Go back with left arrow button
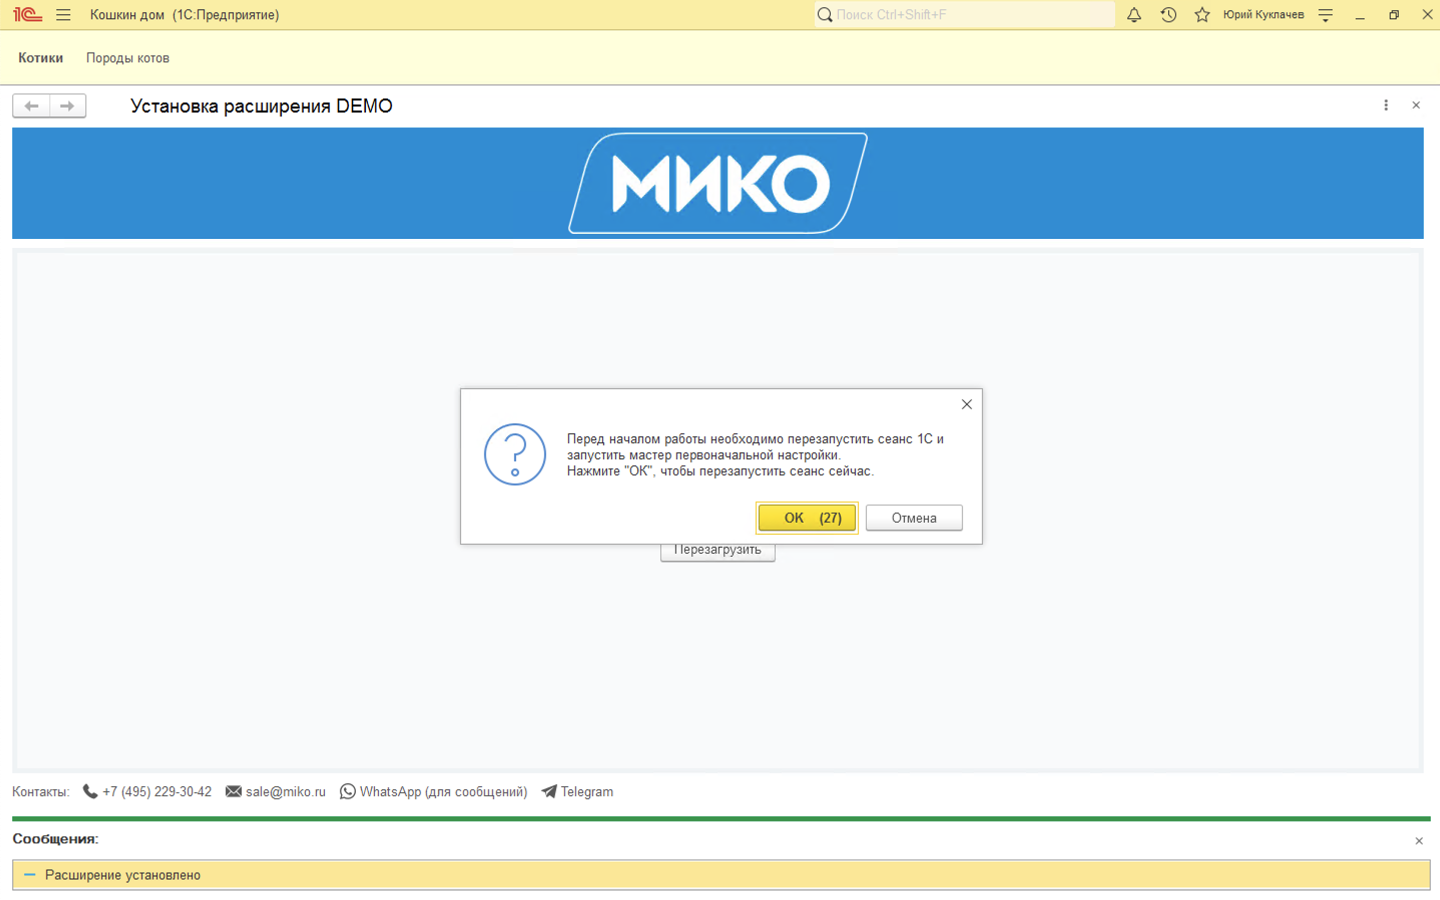Image resolution: width=1440 pixels, height=900 pixels. coord(31,106)
